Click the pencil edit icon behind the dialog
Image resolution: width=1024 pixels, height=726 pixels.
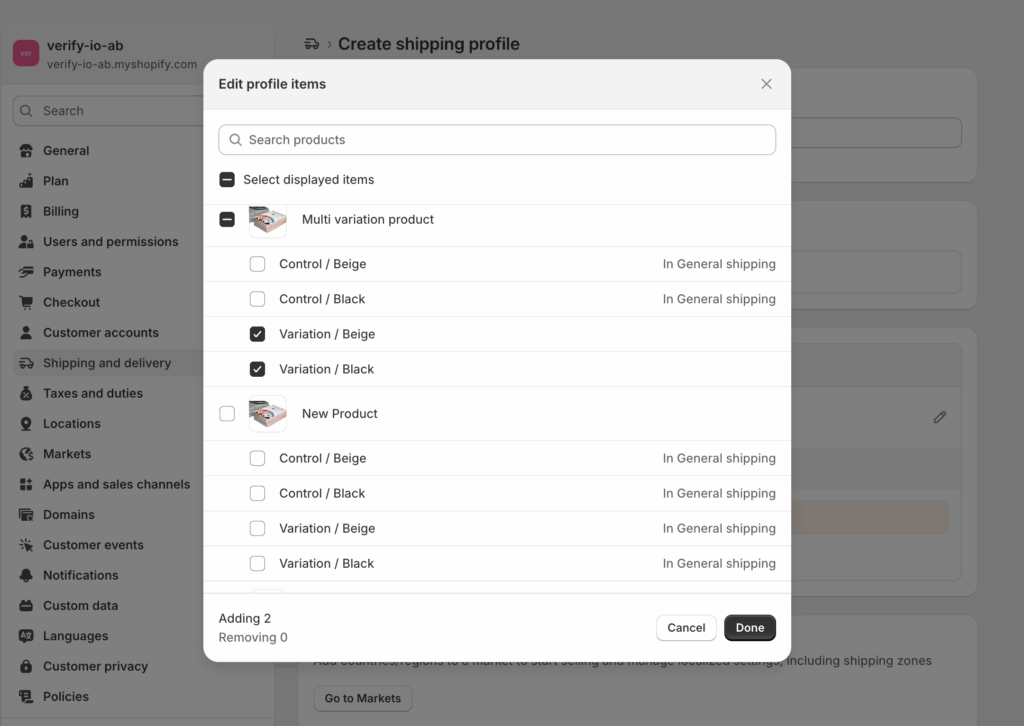pos(940,417)
